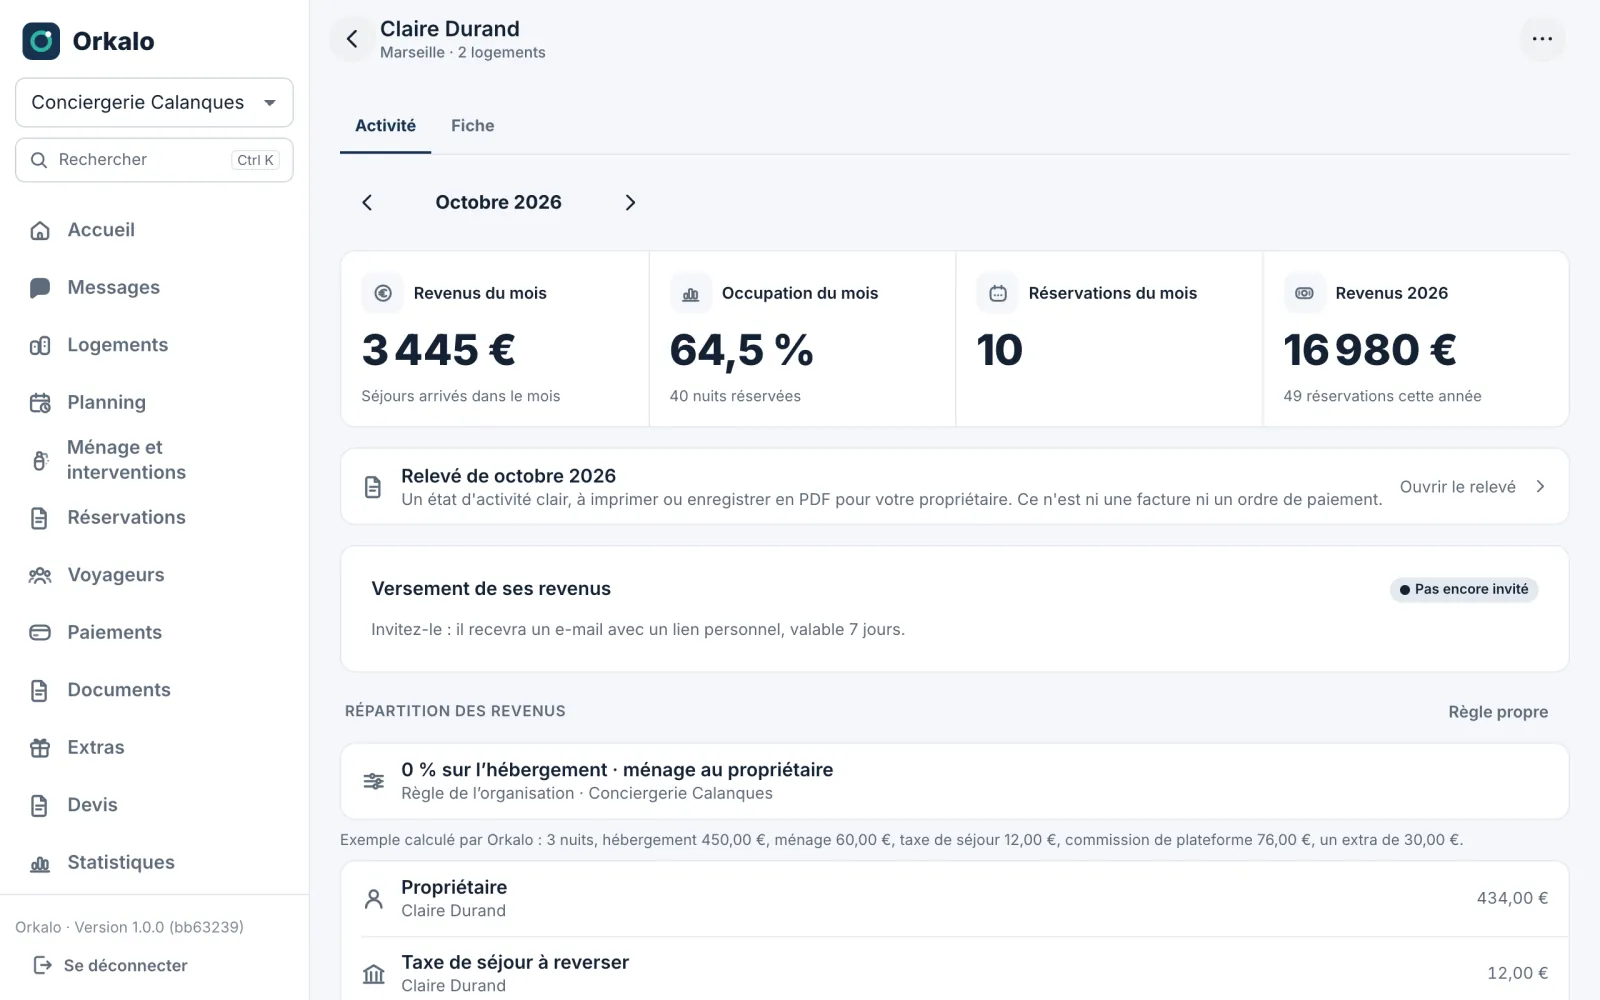Viewport: 1600px width, 1000px height.
Task: Open Logements from the sidebar icon
Action: point(40,345)
